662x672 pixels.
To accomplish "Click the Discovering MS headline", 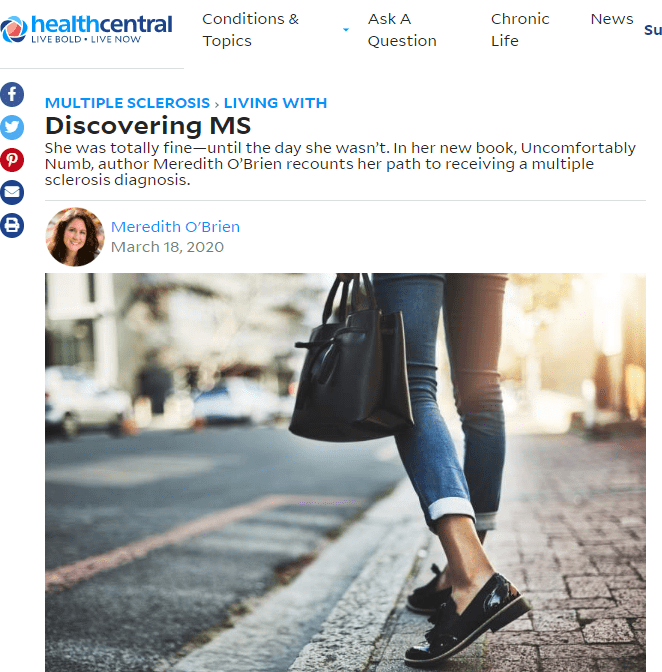I will click(x=148, y=126).
